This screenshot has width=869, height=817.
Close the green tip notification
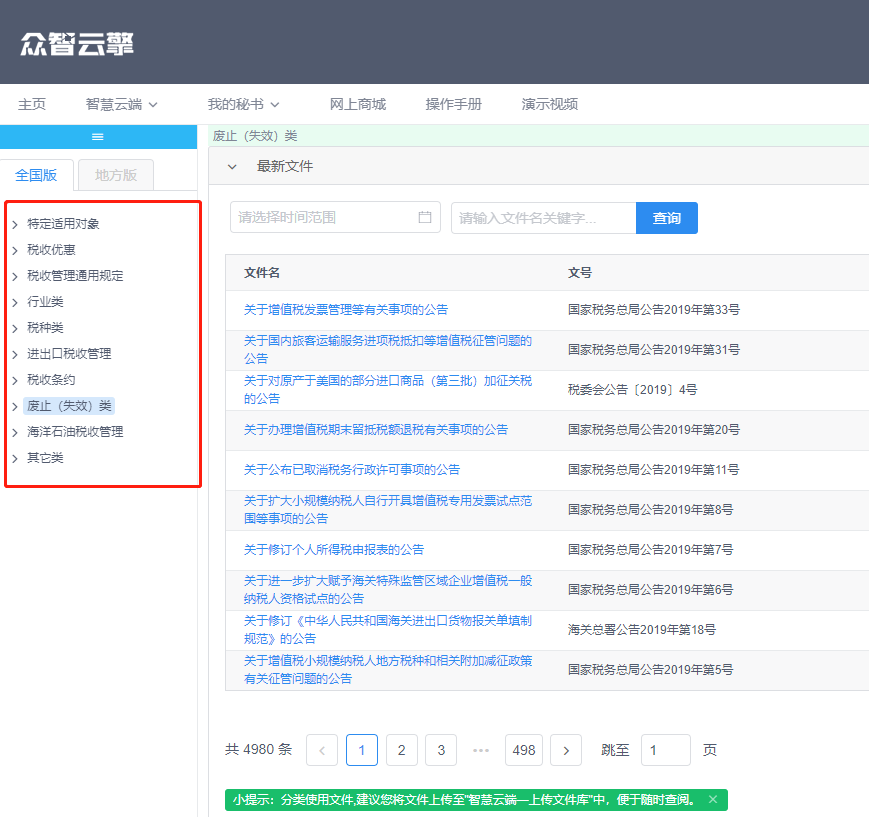(713, 799)
